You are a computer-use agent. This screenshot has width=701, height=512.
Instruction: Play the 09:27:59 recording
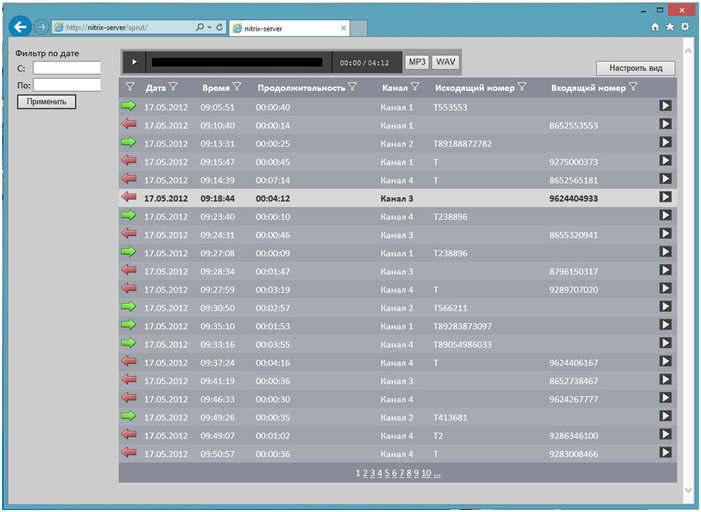(x=665, y=288)
